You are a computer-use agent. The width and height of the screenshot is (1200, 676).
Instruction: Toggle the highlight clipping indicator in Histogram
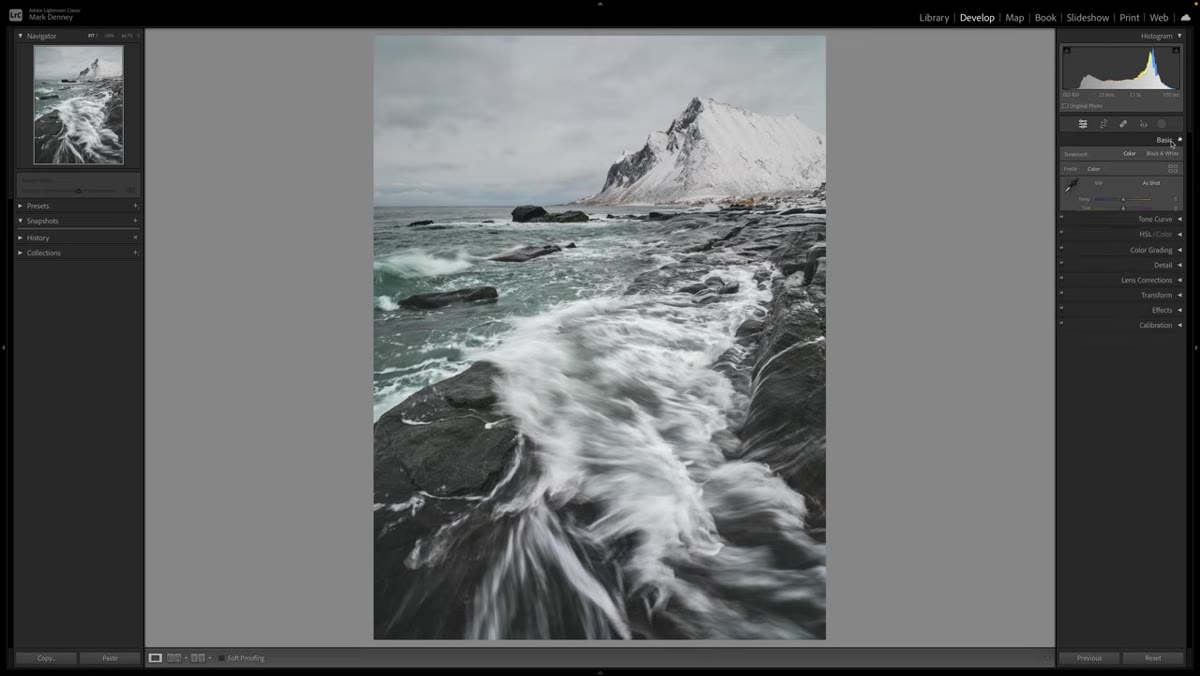point(1176,50)
